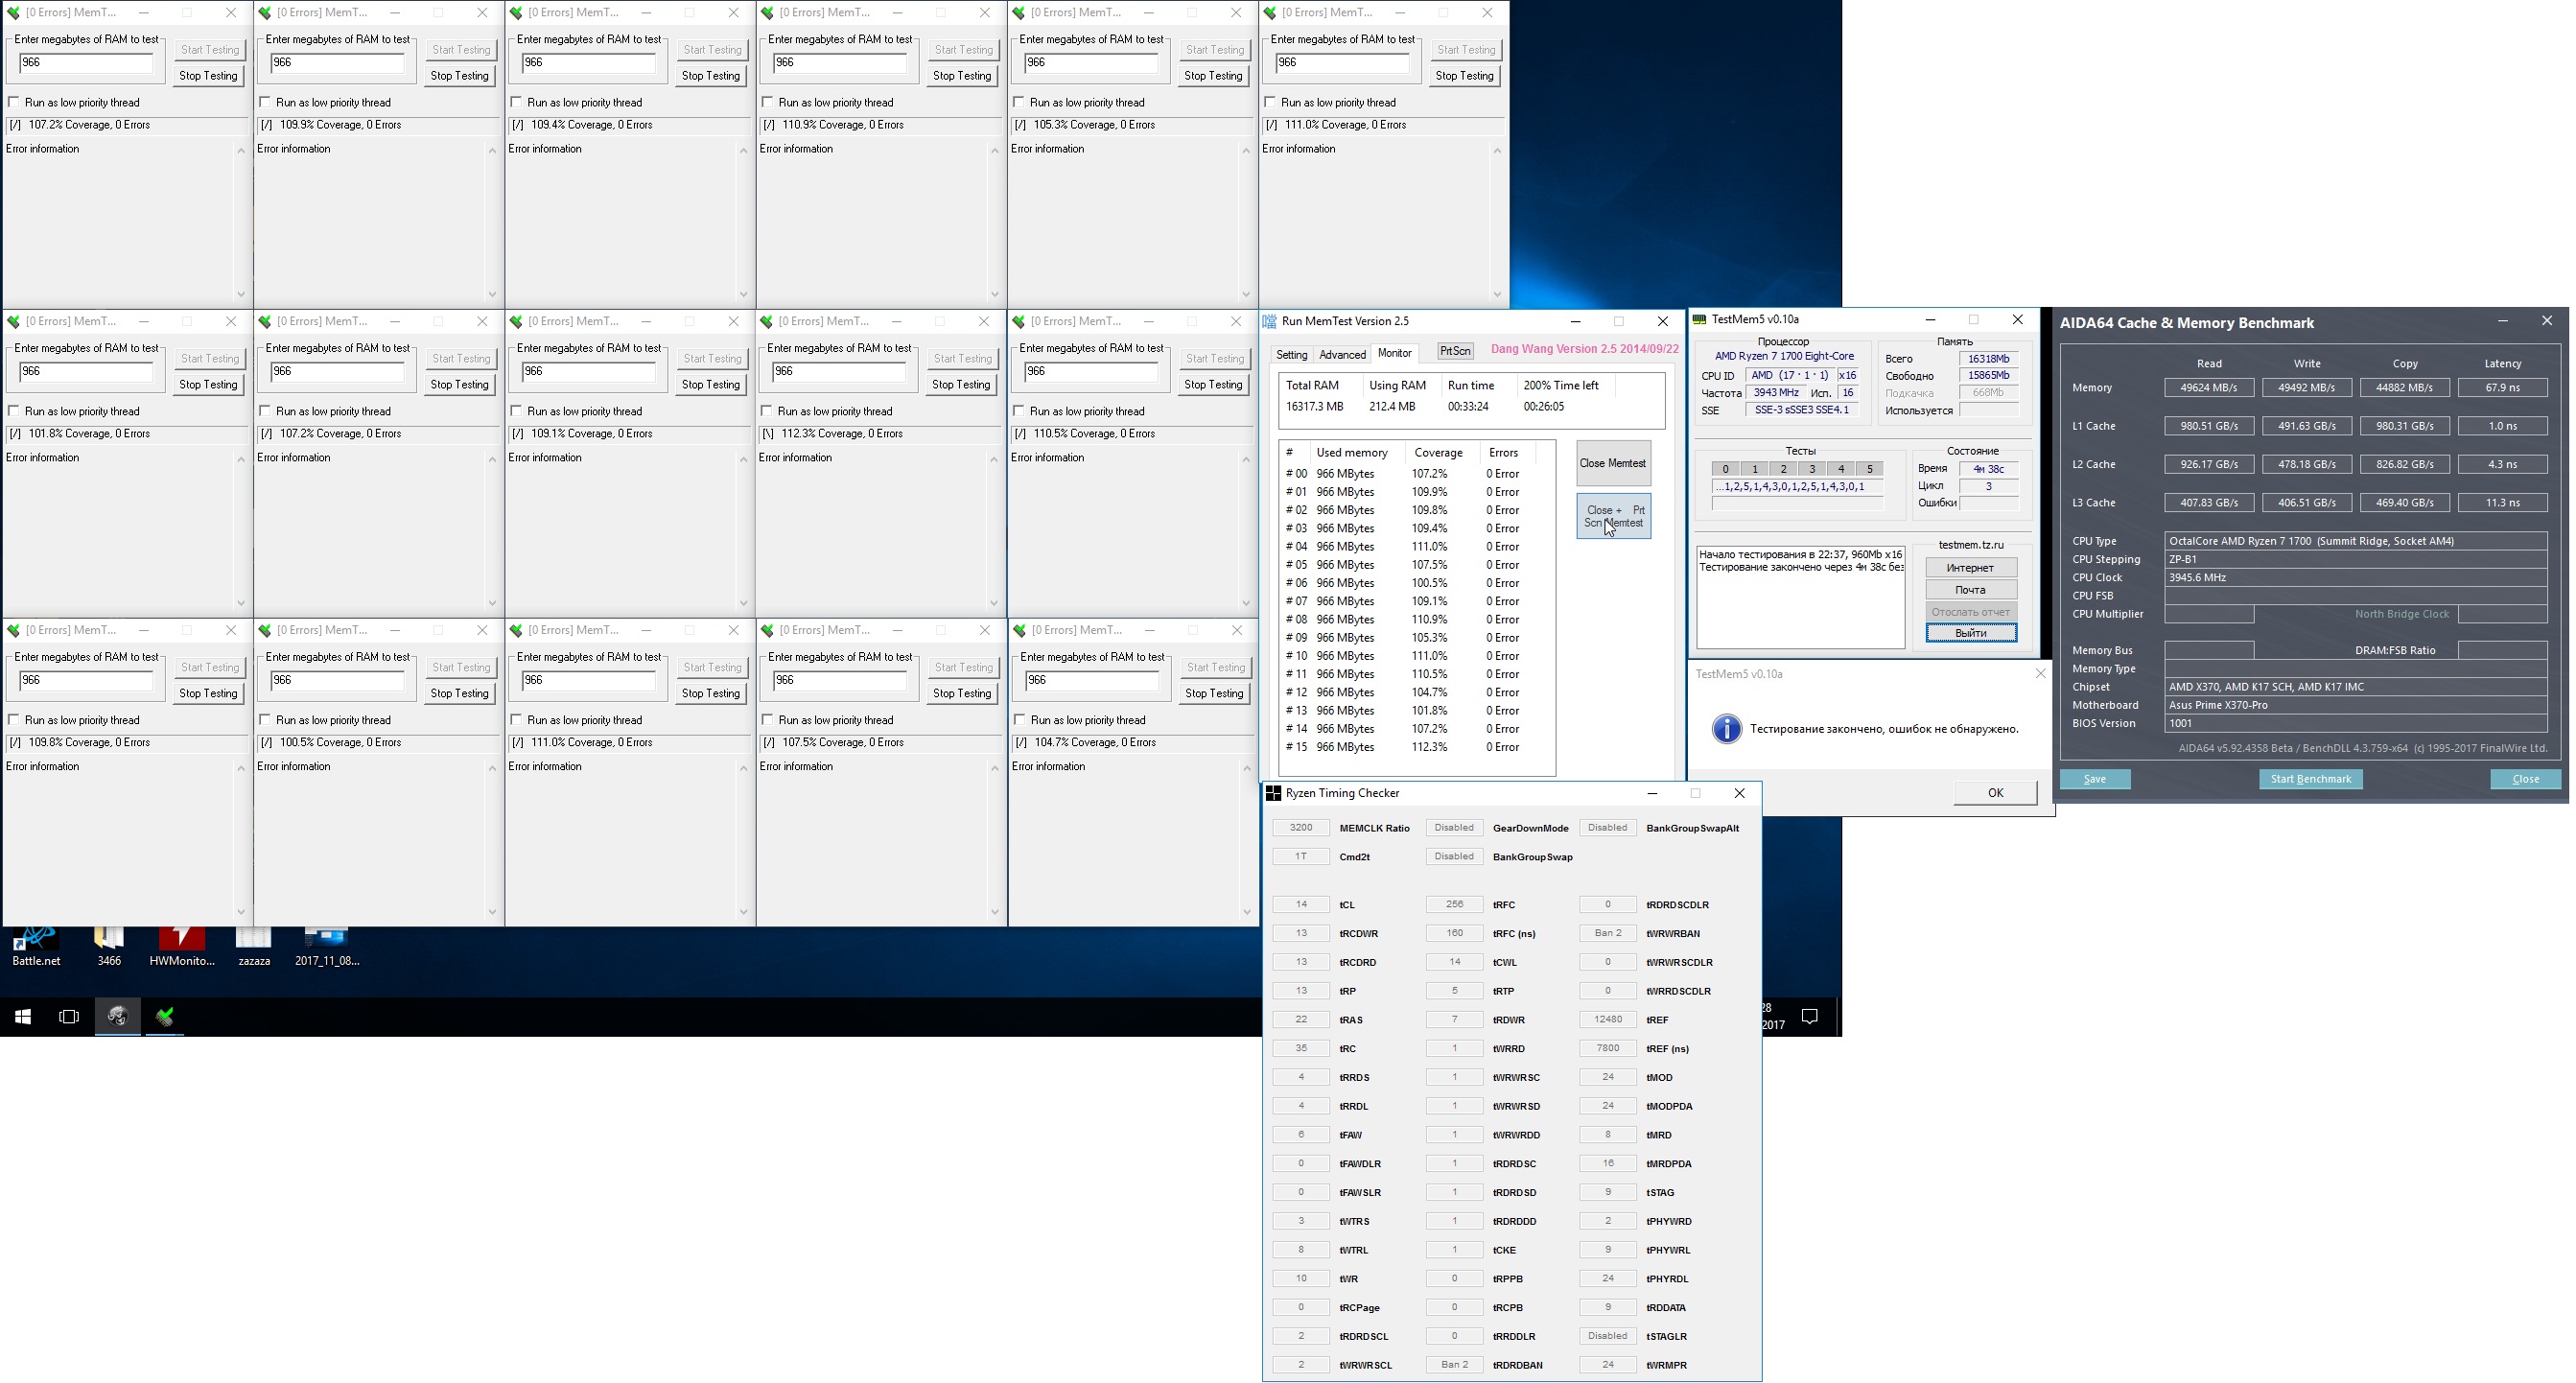Toggle TestMem5 test number 3 box

tap(1812, 468)
